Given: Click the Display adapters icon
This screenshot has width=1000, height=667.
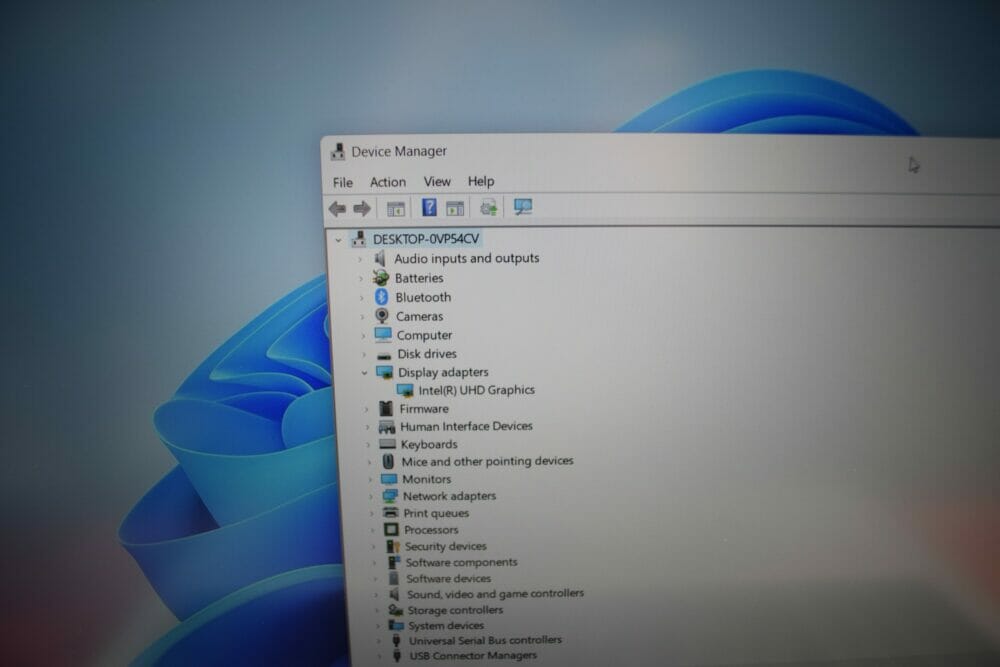Looking at the screenshot, I should [x=385, y=372].
